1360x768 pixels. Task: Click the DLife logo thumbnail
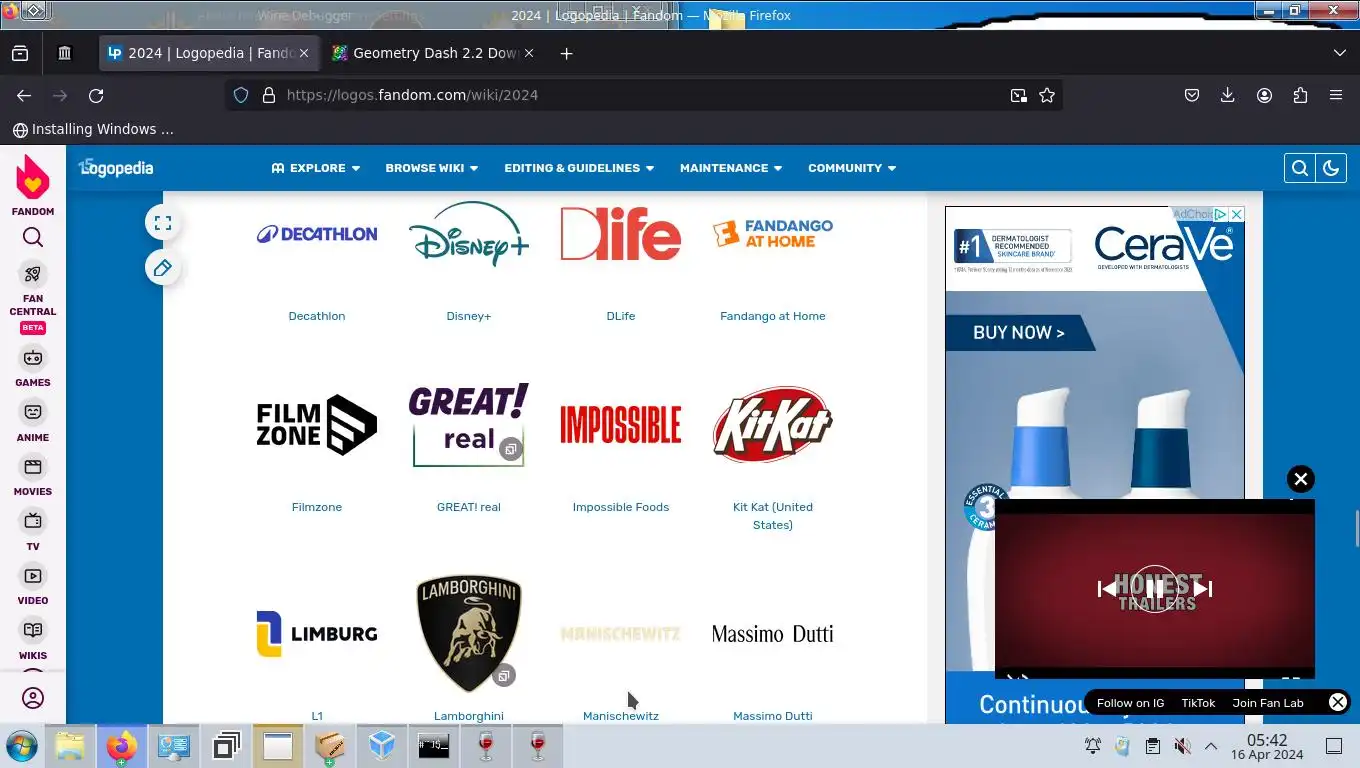coord(621,233)
